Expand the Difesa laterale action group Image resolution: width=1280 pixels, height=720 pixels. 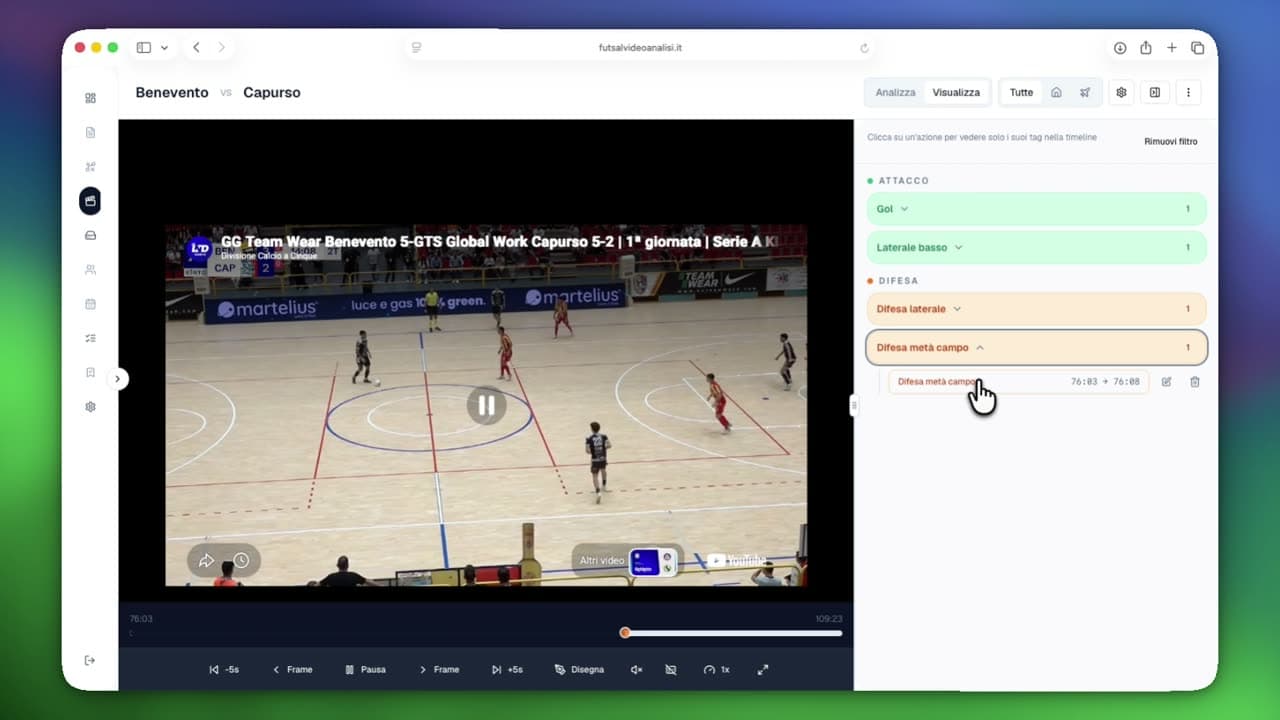1037,309
